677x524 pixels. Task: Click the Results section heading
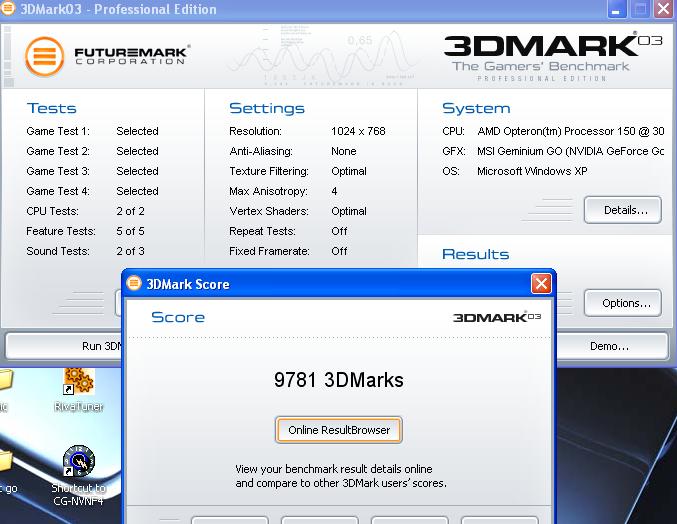click(476, 254)
